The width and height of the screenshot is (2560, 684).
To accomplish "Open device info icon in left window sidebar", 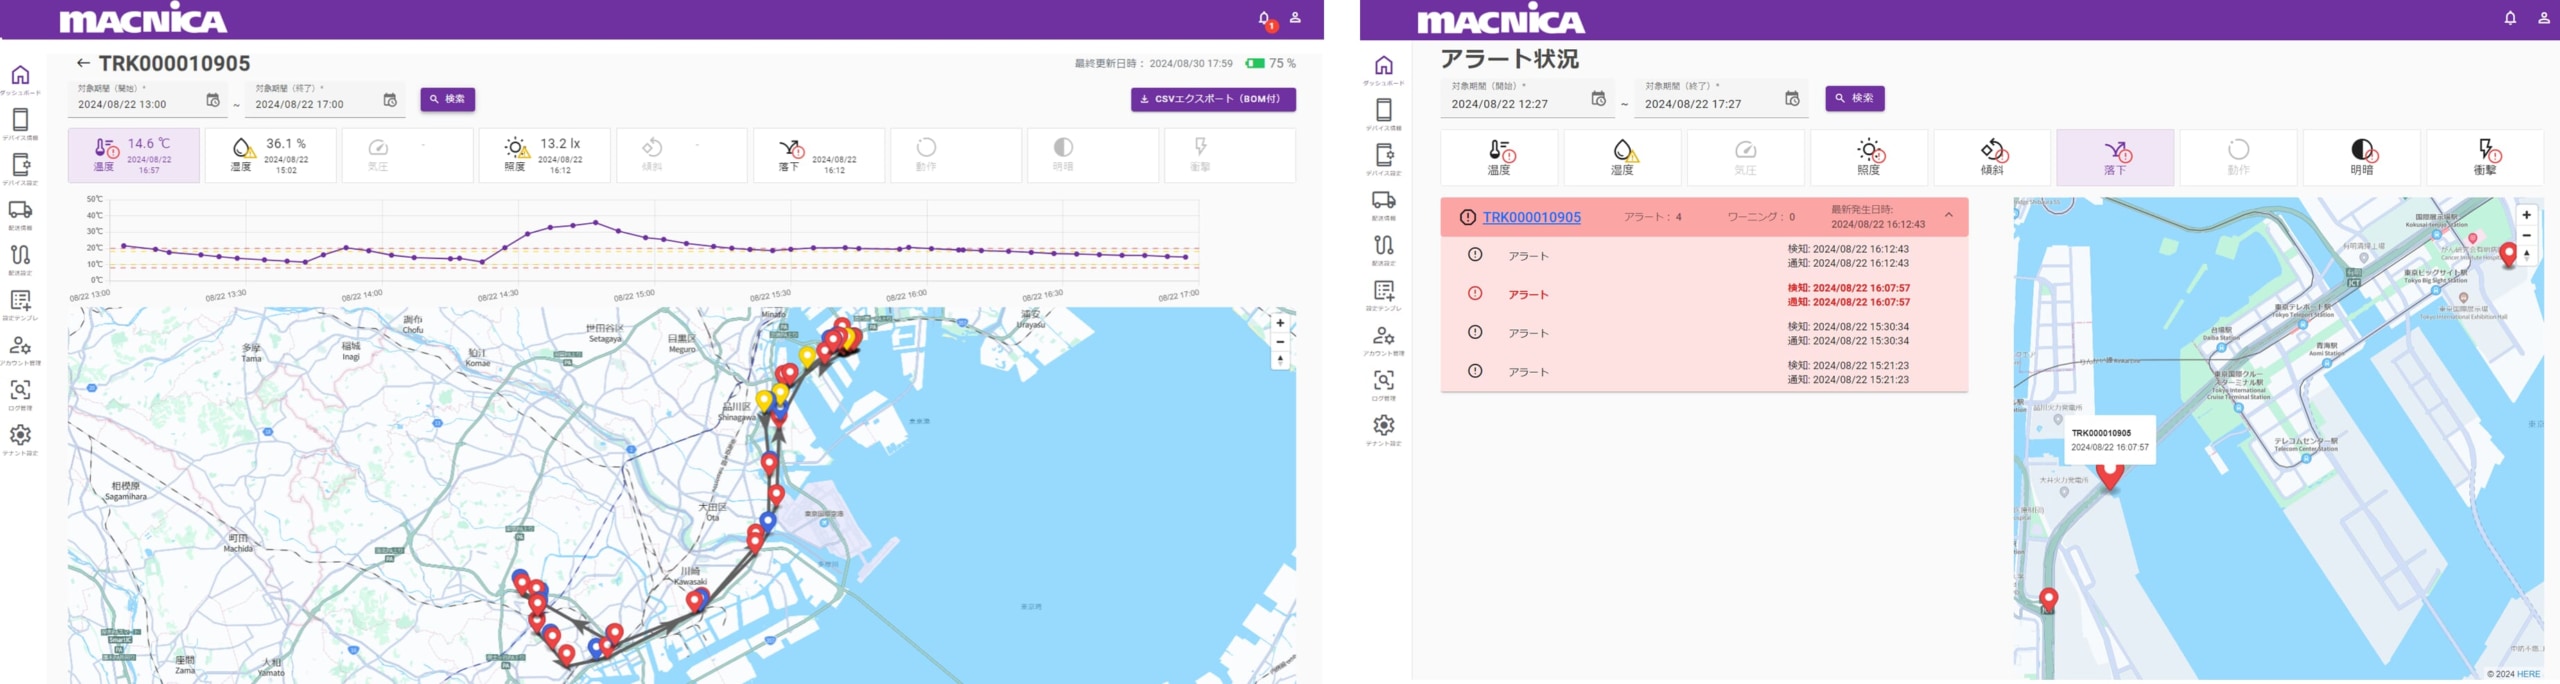I will 20,120.
